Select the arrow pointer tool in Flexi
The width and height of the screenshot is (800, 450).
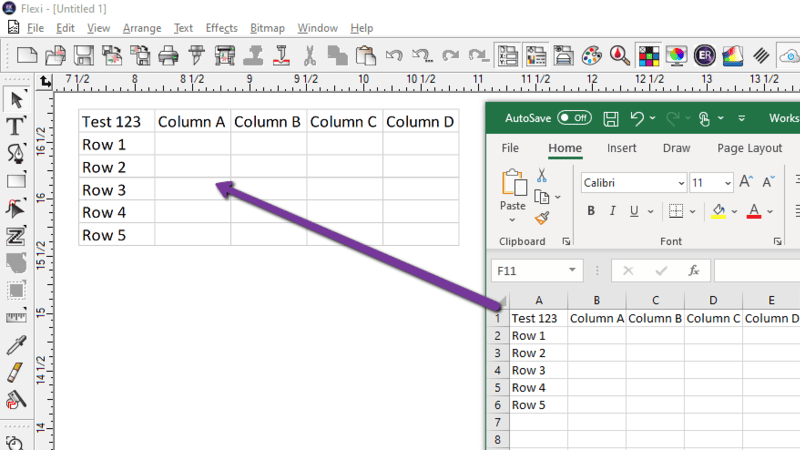point(16,99)
